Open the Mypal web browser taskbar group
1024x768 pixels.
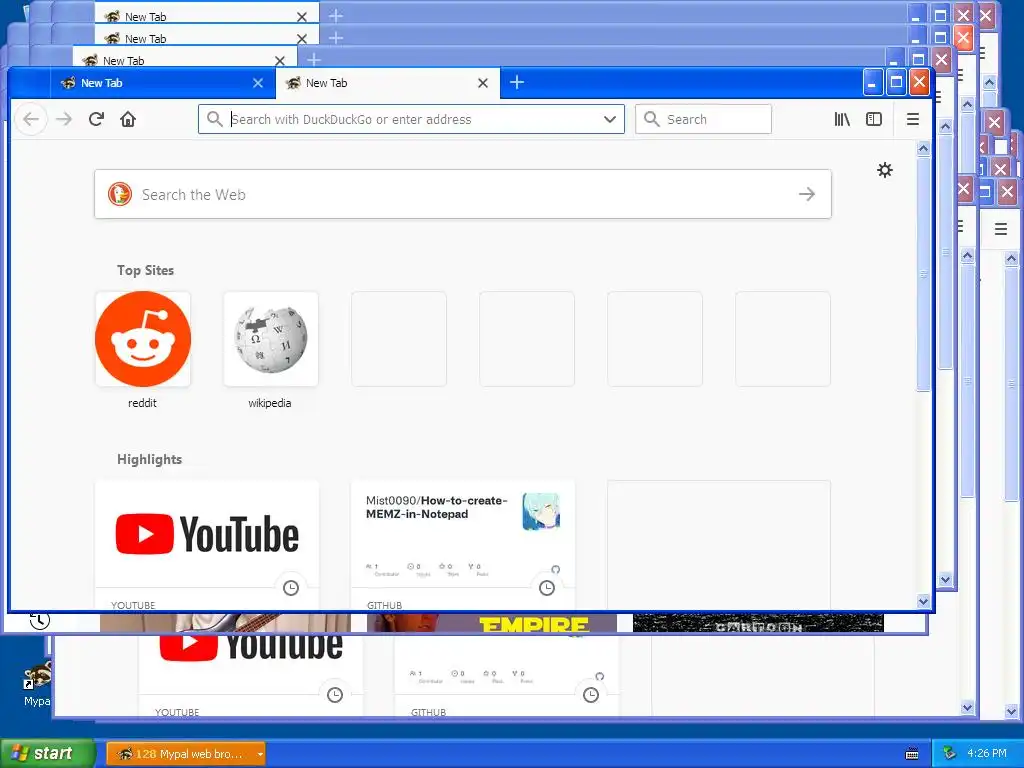(186, 754)
